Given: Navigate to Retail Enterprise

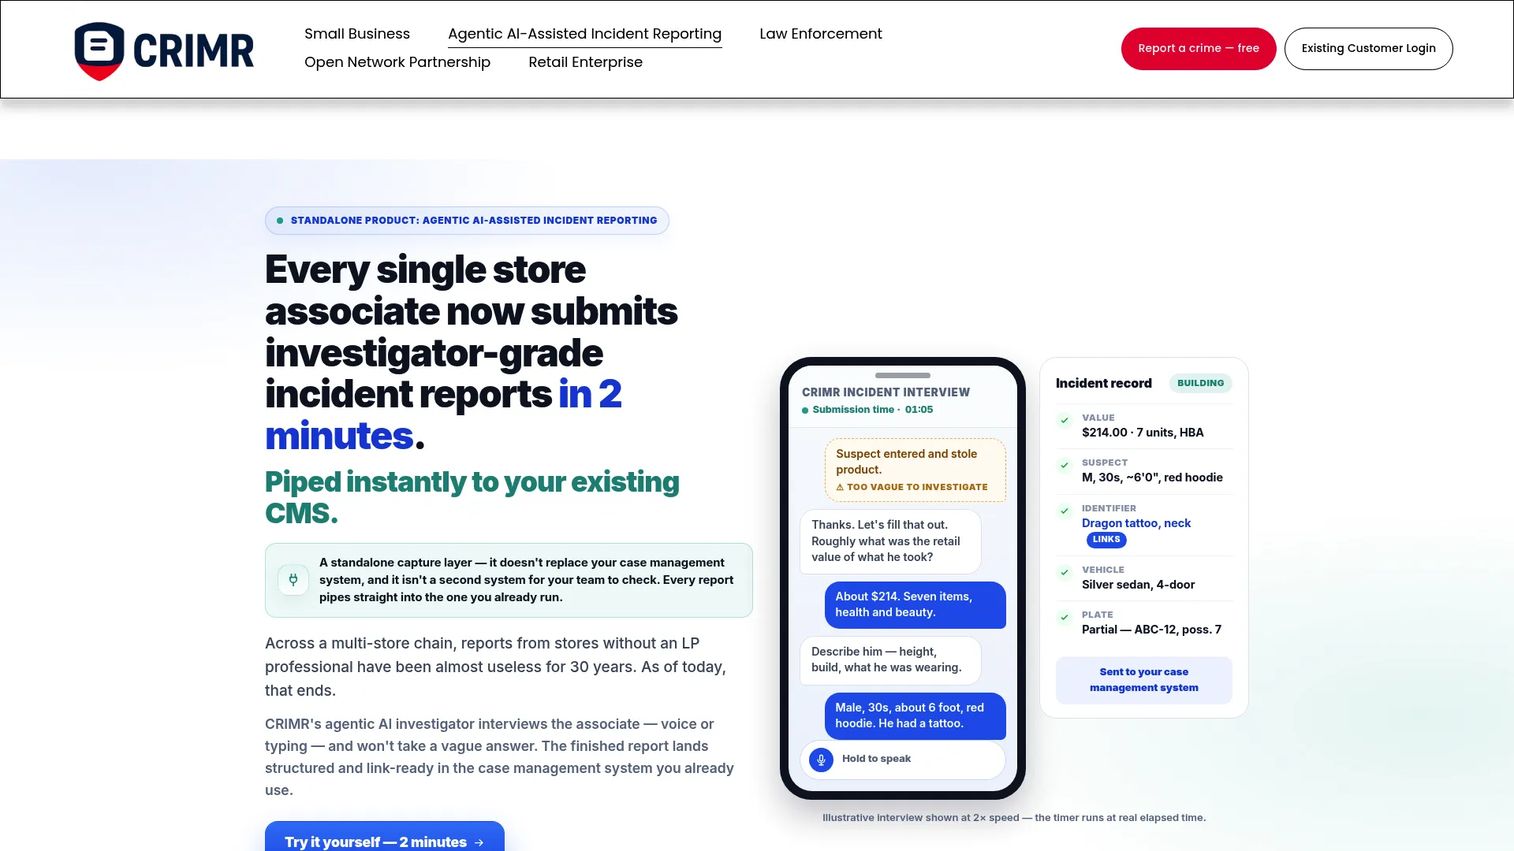Looking at the screenshot, I should coord(585,62).
